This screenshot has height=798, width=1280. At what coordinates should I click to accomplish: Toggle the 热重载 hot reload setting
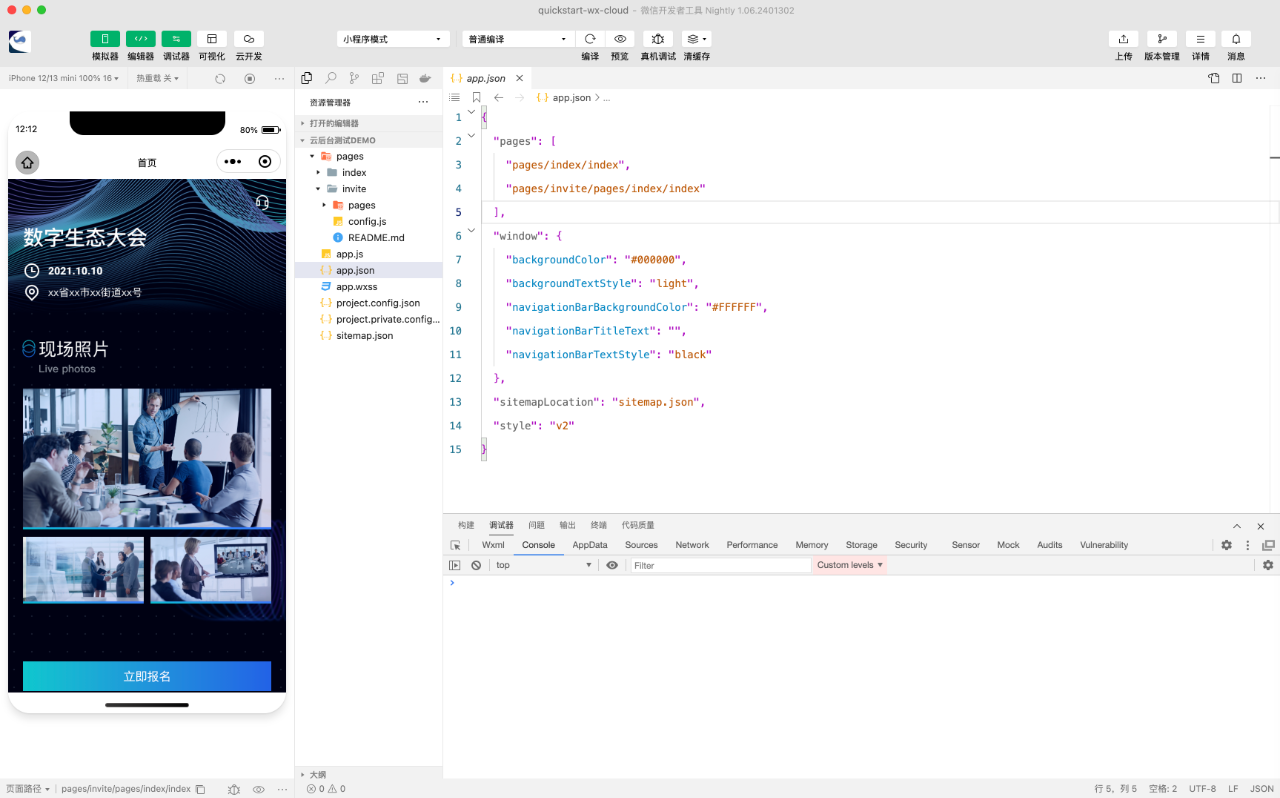tap(158, 78)
